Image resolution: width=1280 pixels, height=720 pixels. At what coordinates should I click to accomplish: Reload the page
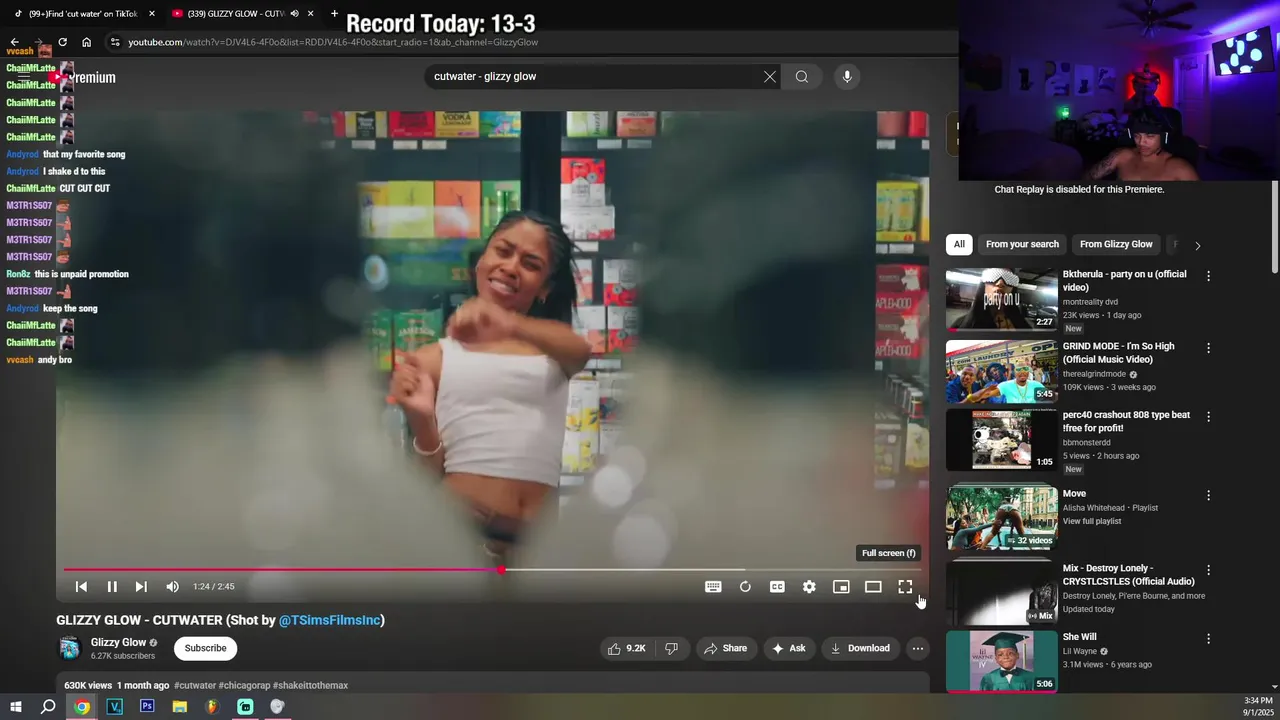62,42
